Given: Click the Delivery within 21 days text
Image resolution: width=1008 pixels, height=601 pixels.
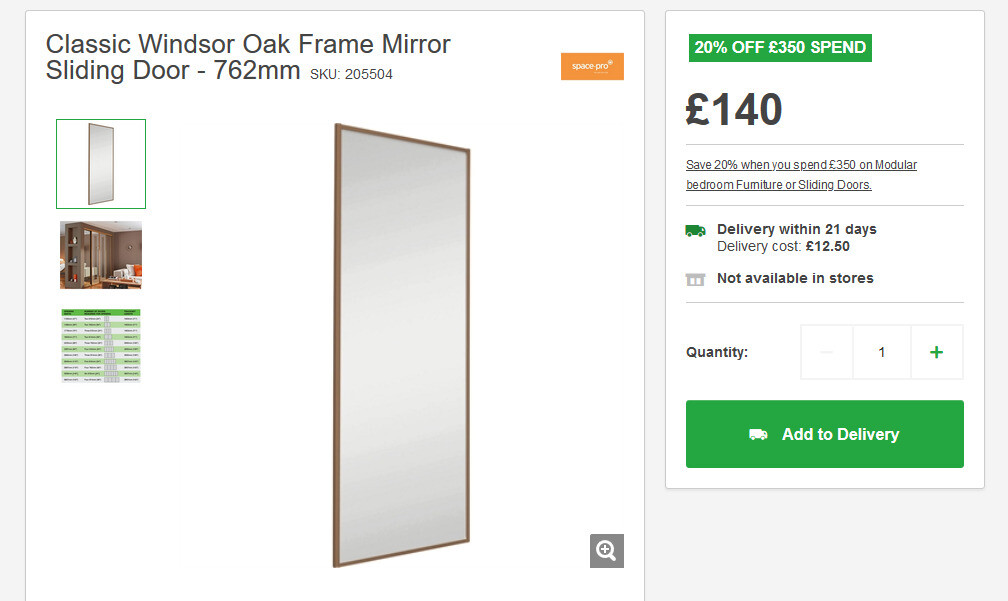Looking at the screenshot, I should (796, 229).
